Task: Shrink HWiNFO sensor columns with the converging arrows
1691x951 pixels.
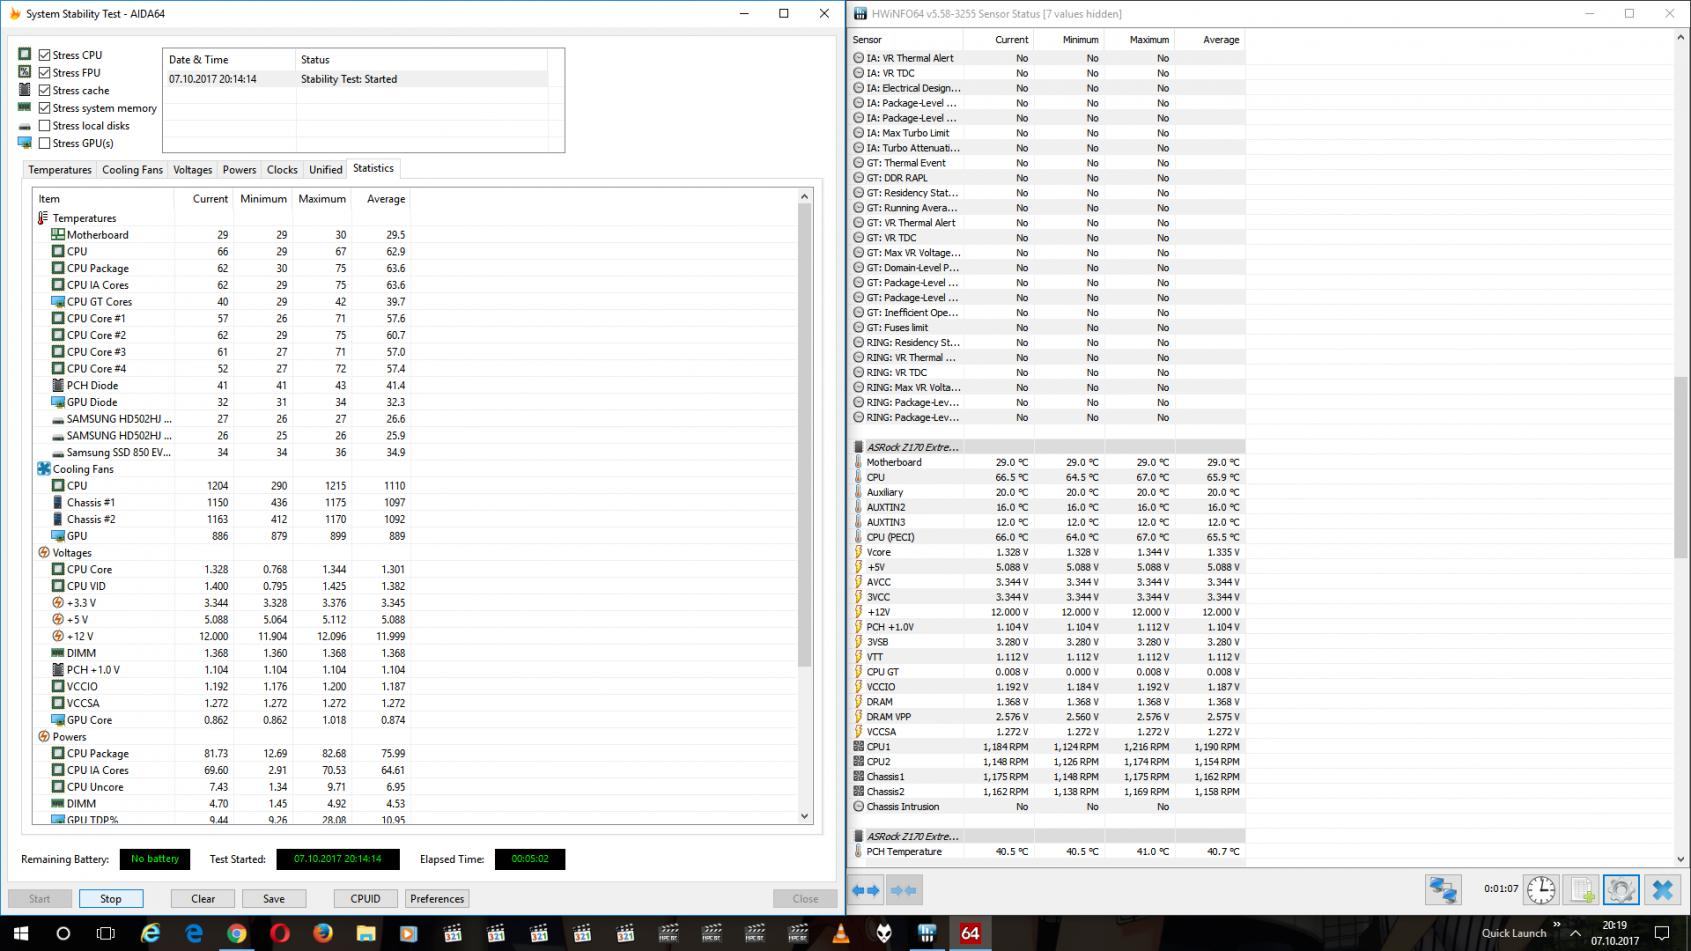Action: (903, 890)
